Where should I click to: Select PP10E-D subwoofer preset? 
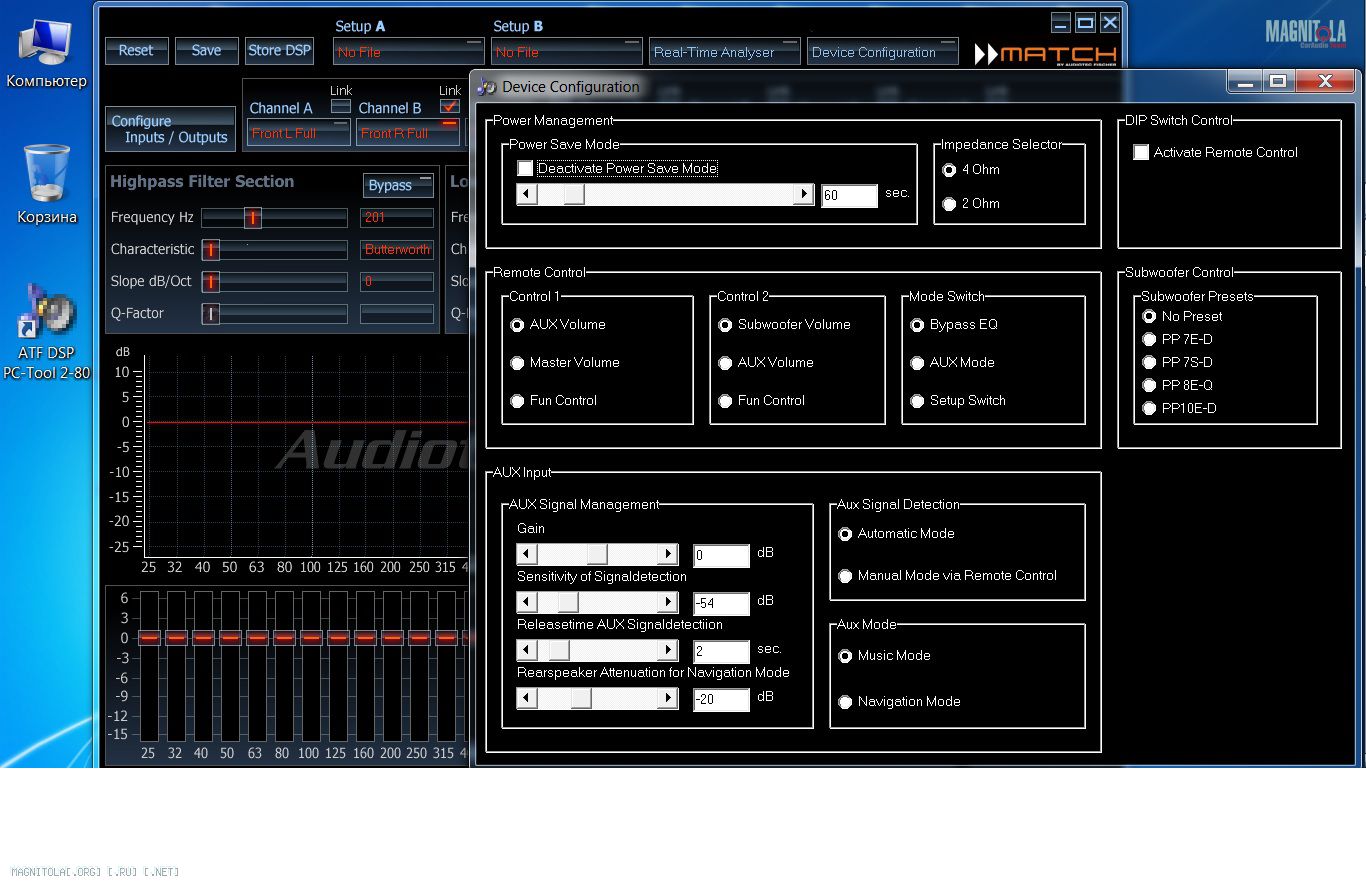tap(1149, 408)
